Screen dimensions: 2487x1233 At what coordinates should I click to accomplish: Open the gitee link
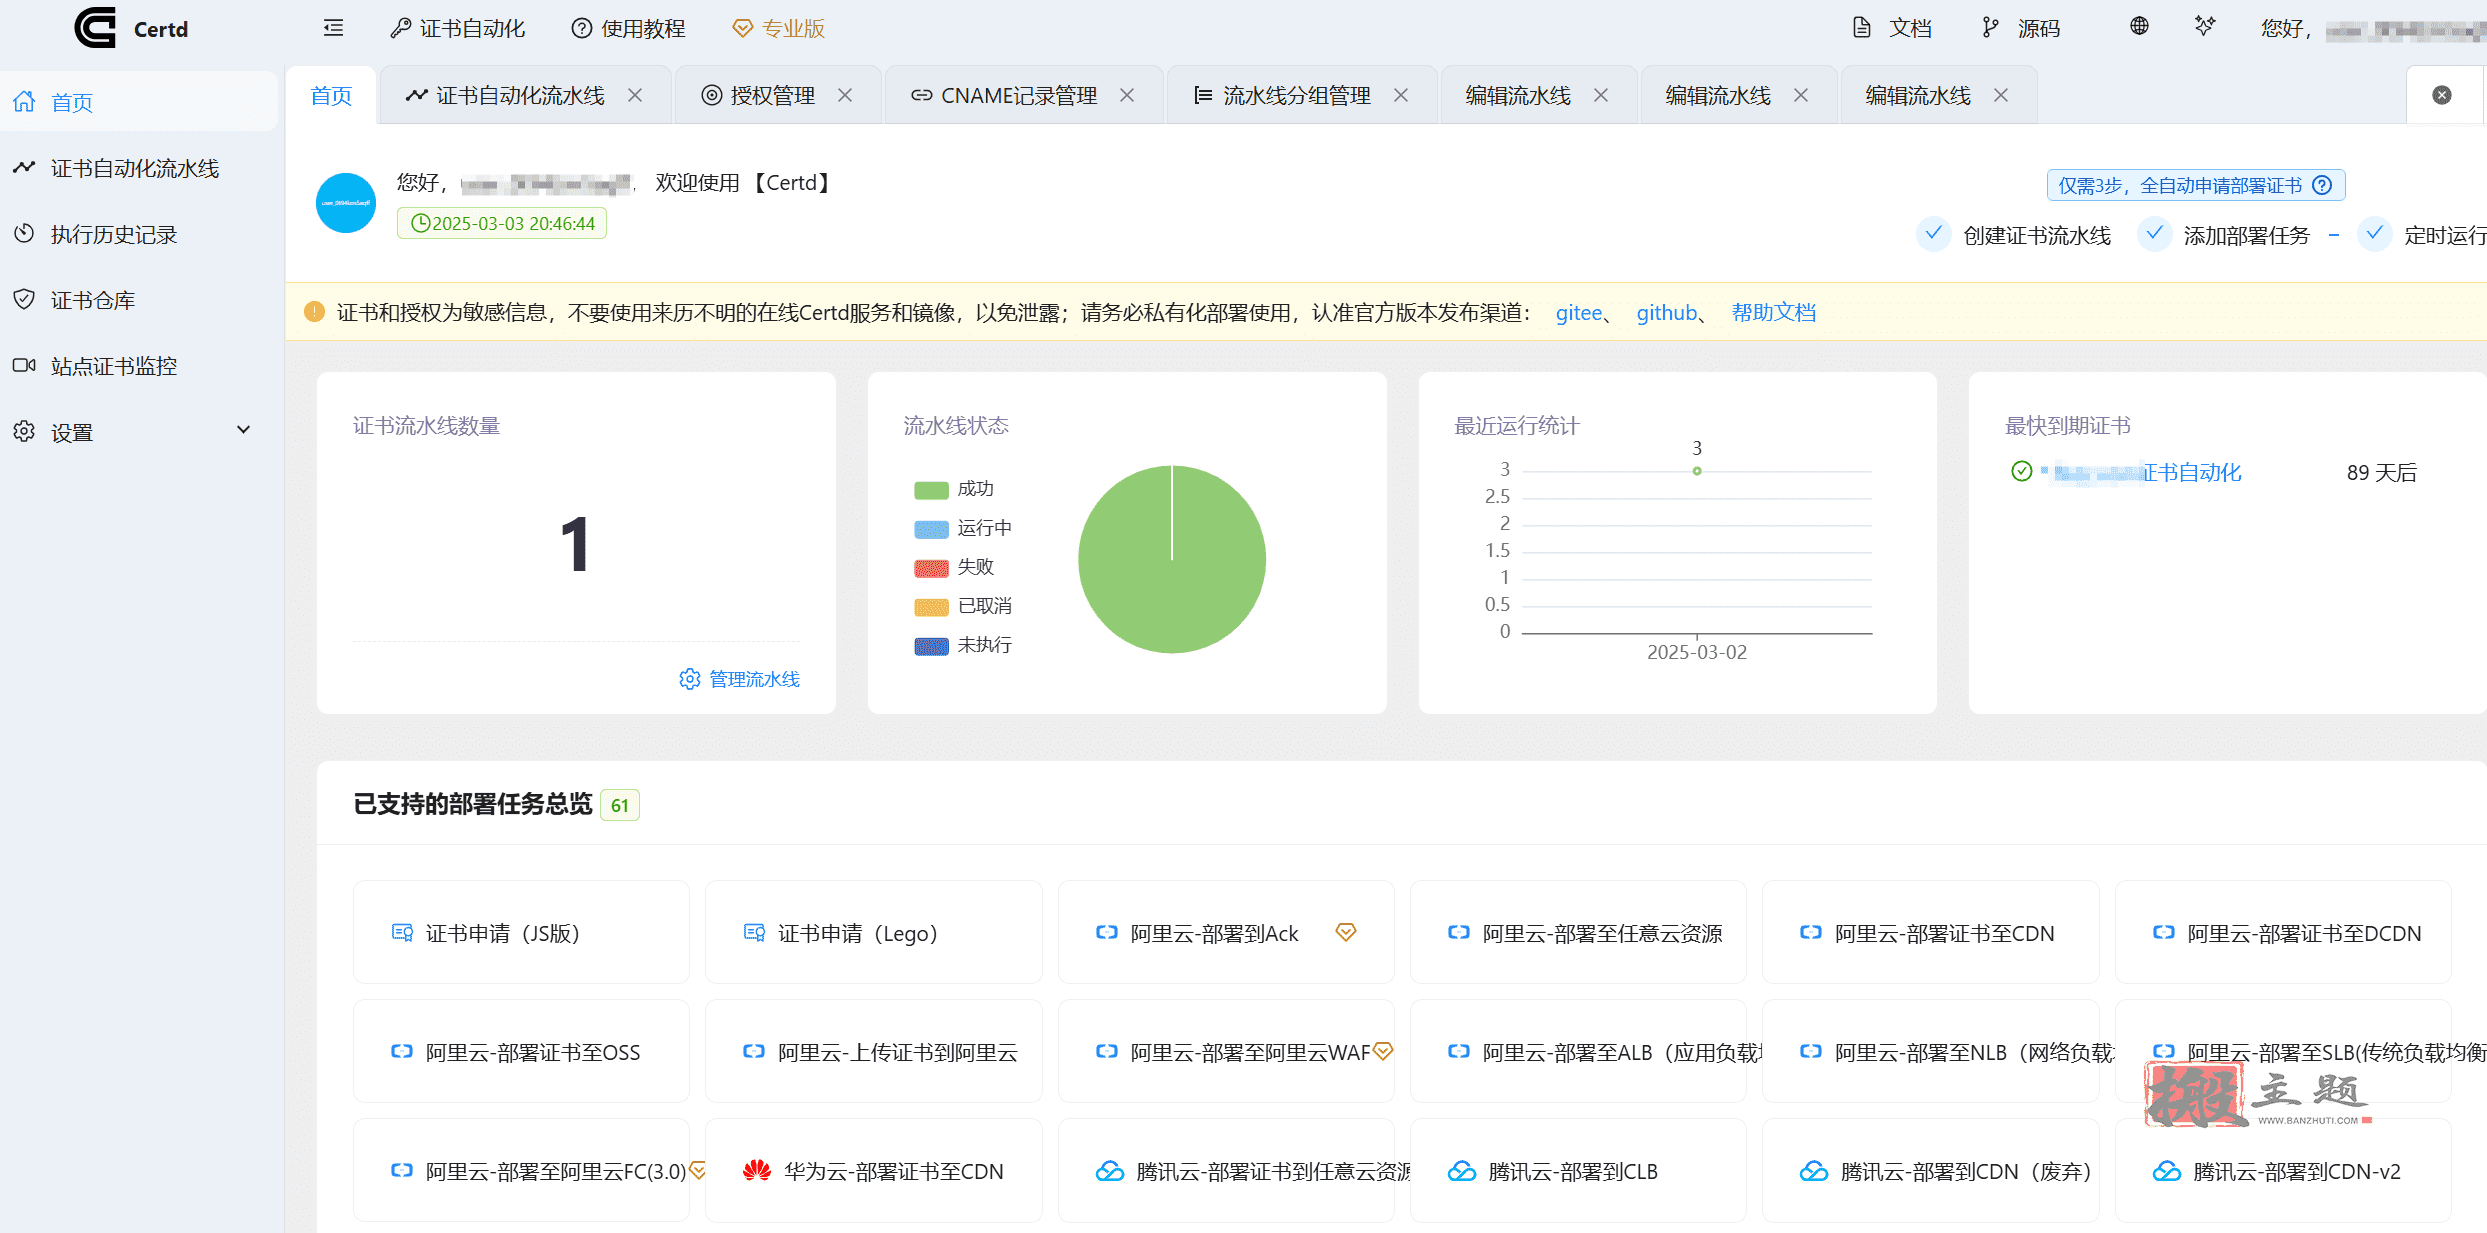(x=1579, y=313)
